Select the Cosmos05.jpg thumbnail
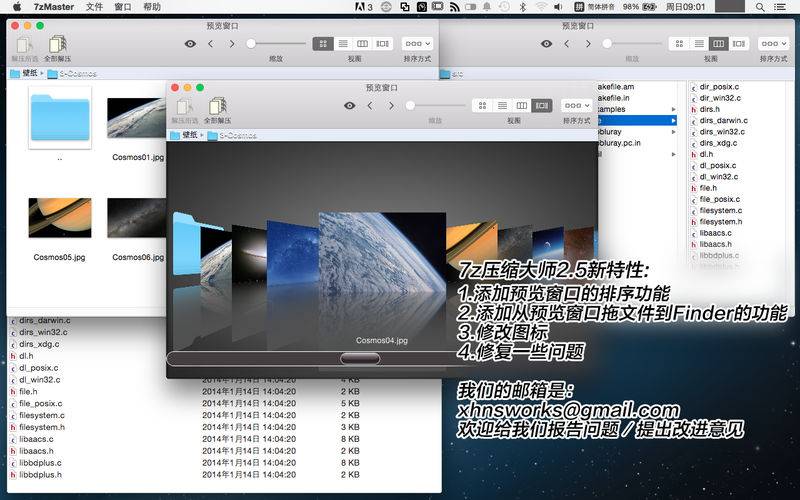The width and height of the screenshot is (800, 500). pos(60,218)
